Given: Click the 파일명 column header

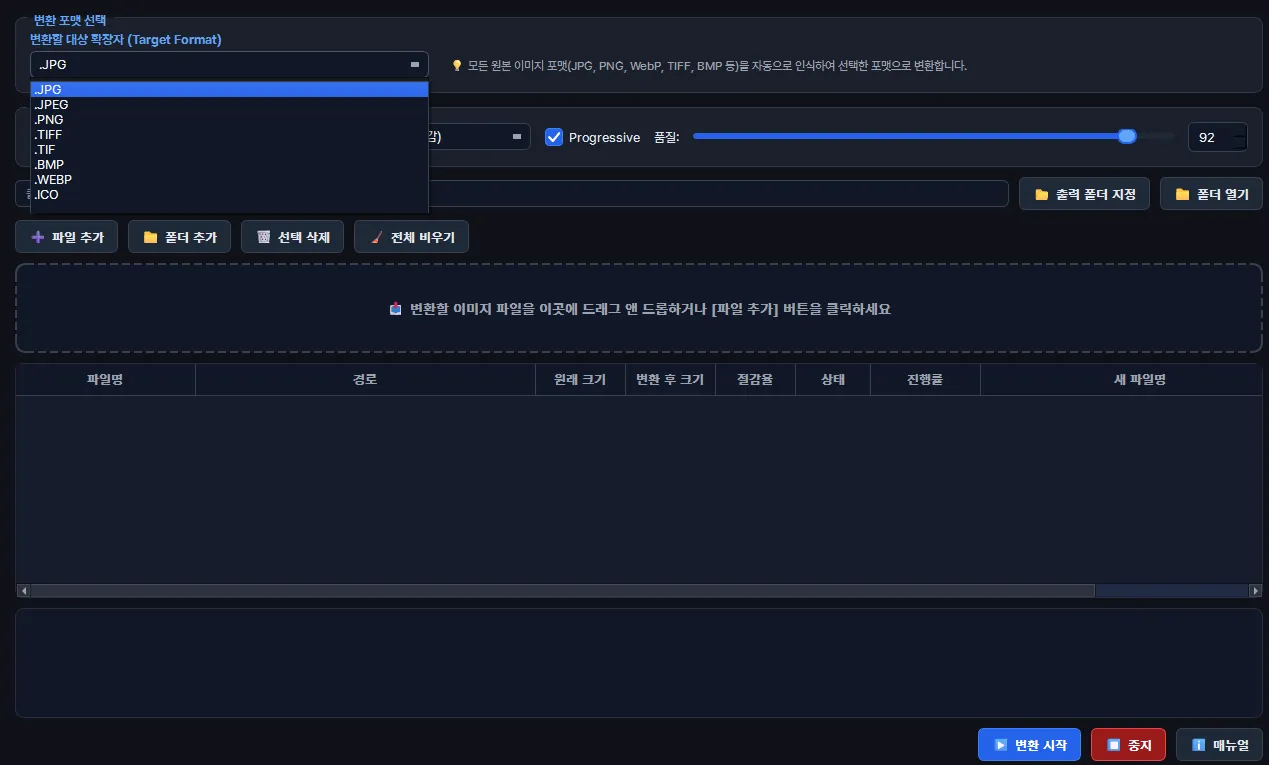Looking at the screenshot, I should pos(105,380).
